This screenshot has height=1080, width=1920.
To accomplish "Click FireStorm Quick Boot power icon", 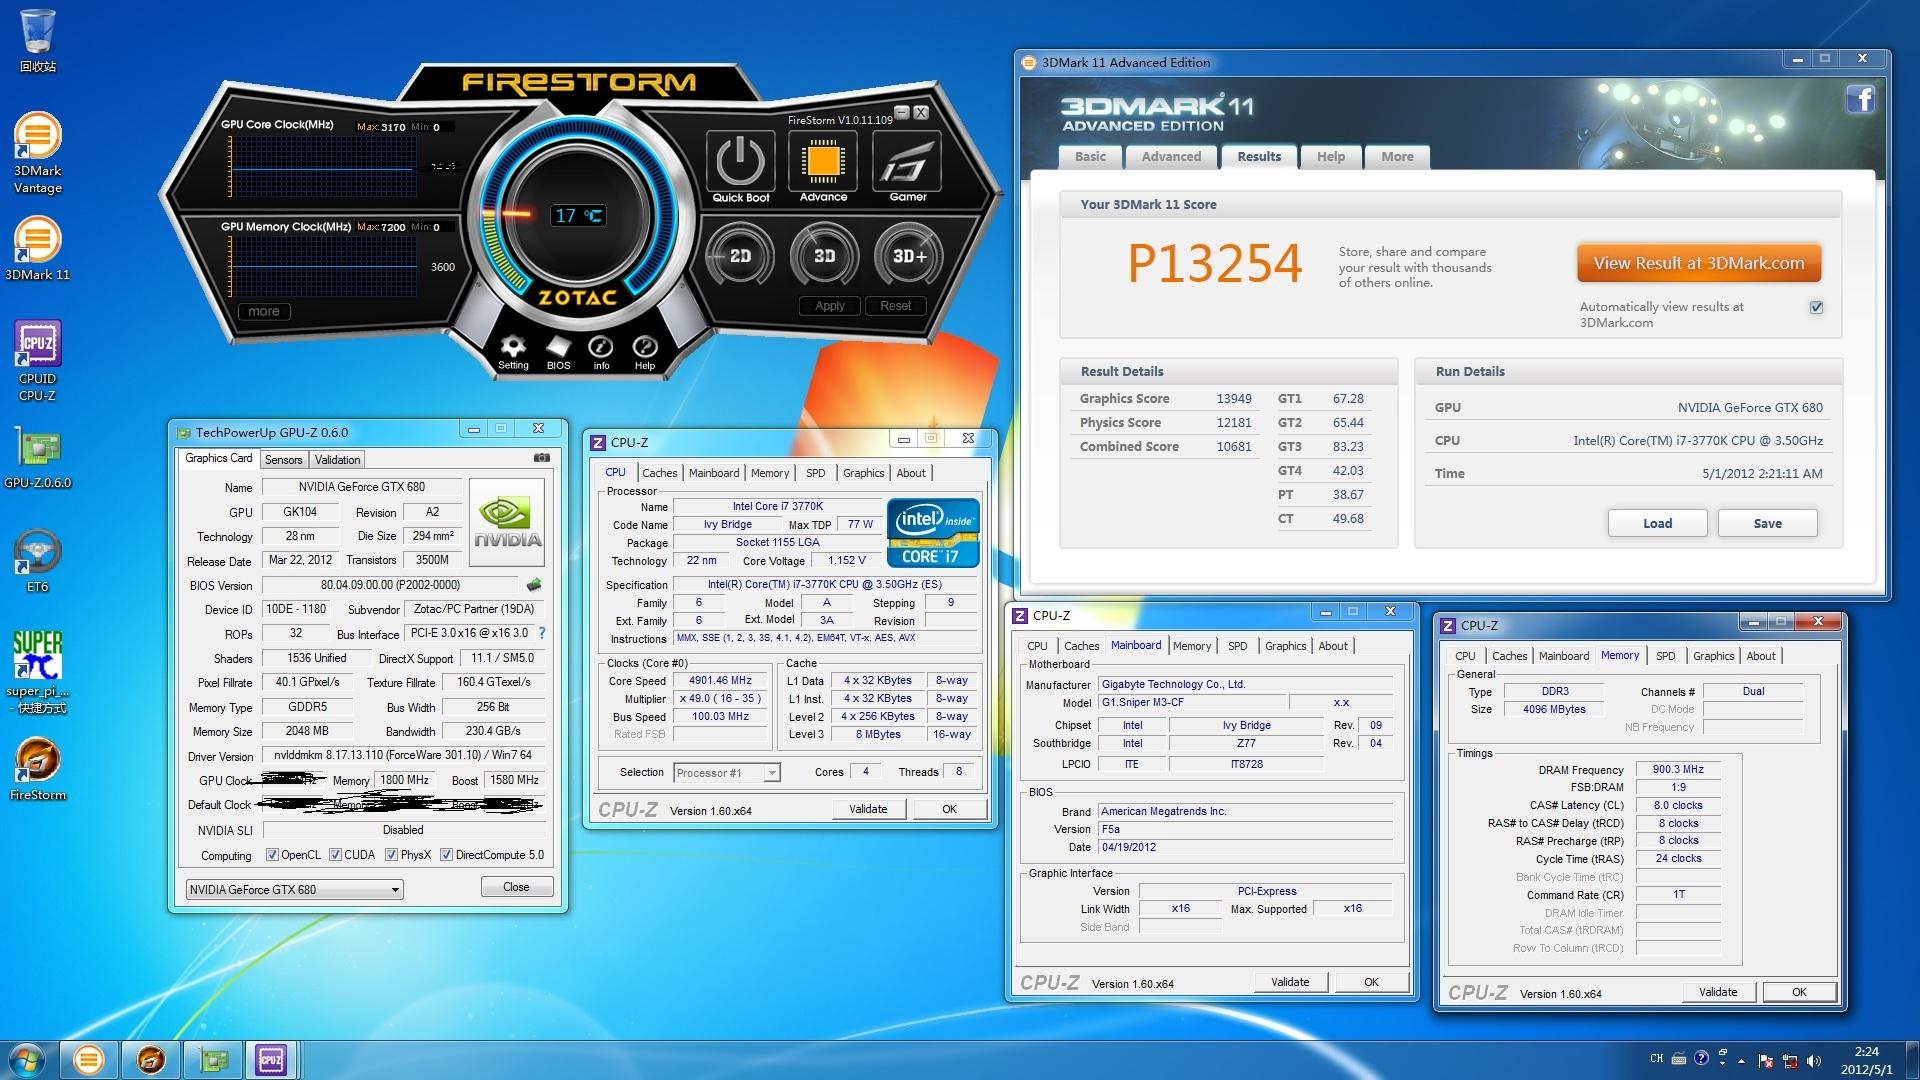I will [x=740, y=163].
